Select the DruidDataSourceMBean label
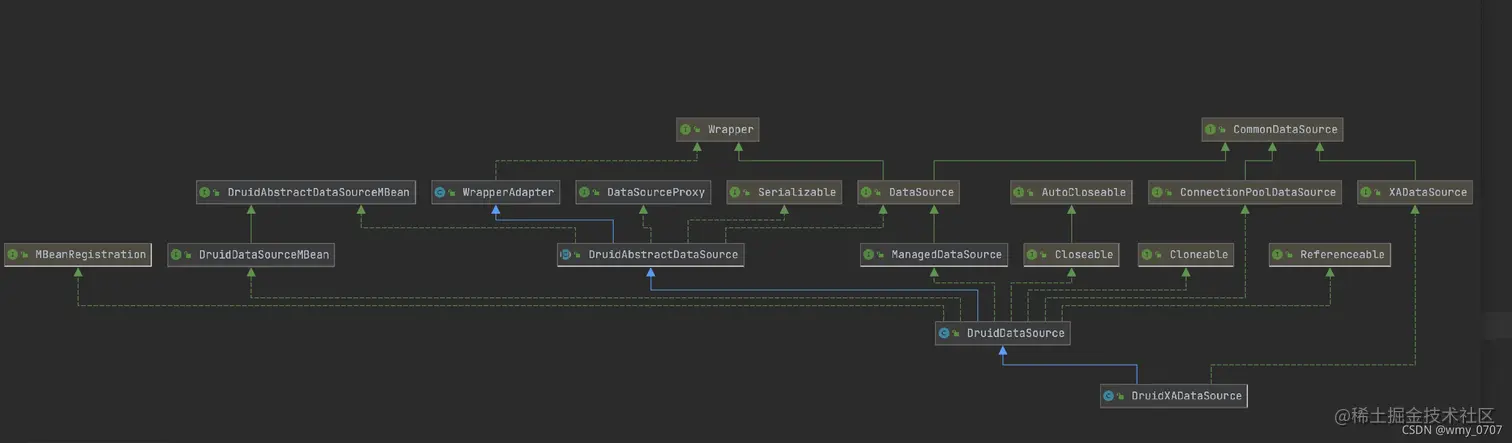Viewport: 1512px width, 443px height. tap(264, 255)
